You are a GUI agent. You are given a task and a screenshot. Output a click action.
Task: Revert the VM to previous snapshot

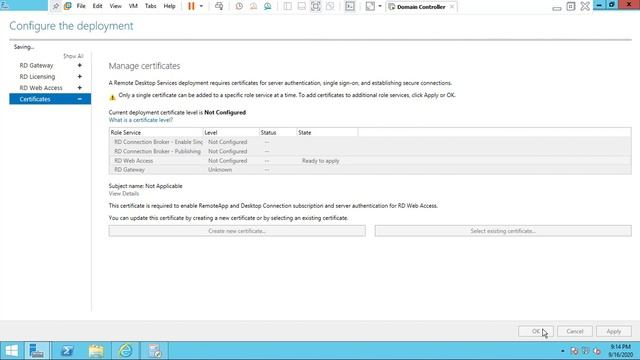(253, 6)
